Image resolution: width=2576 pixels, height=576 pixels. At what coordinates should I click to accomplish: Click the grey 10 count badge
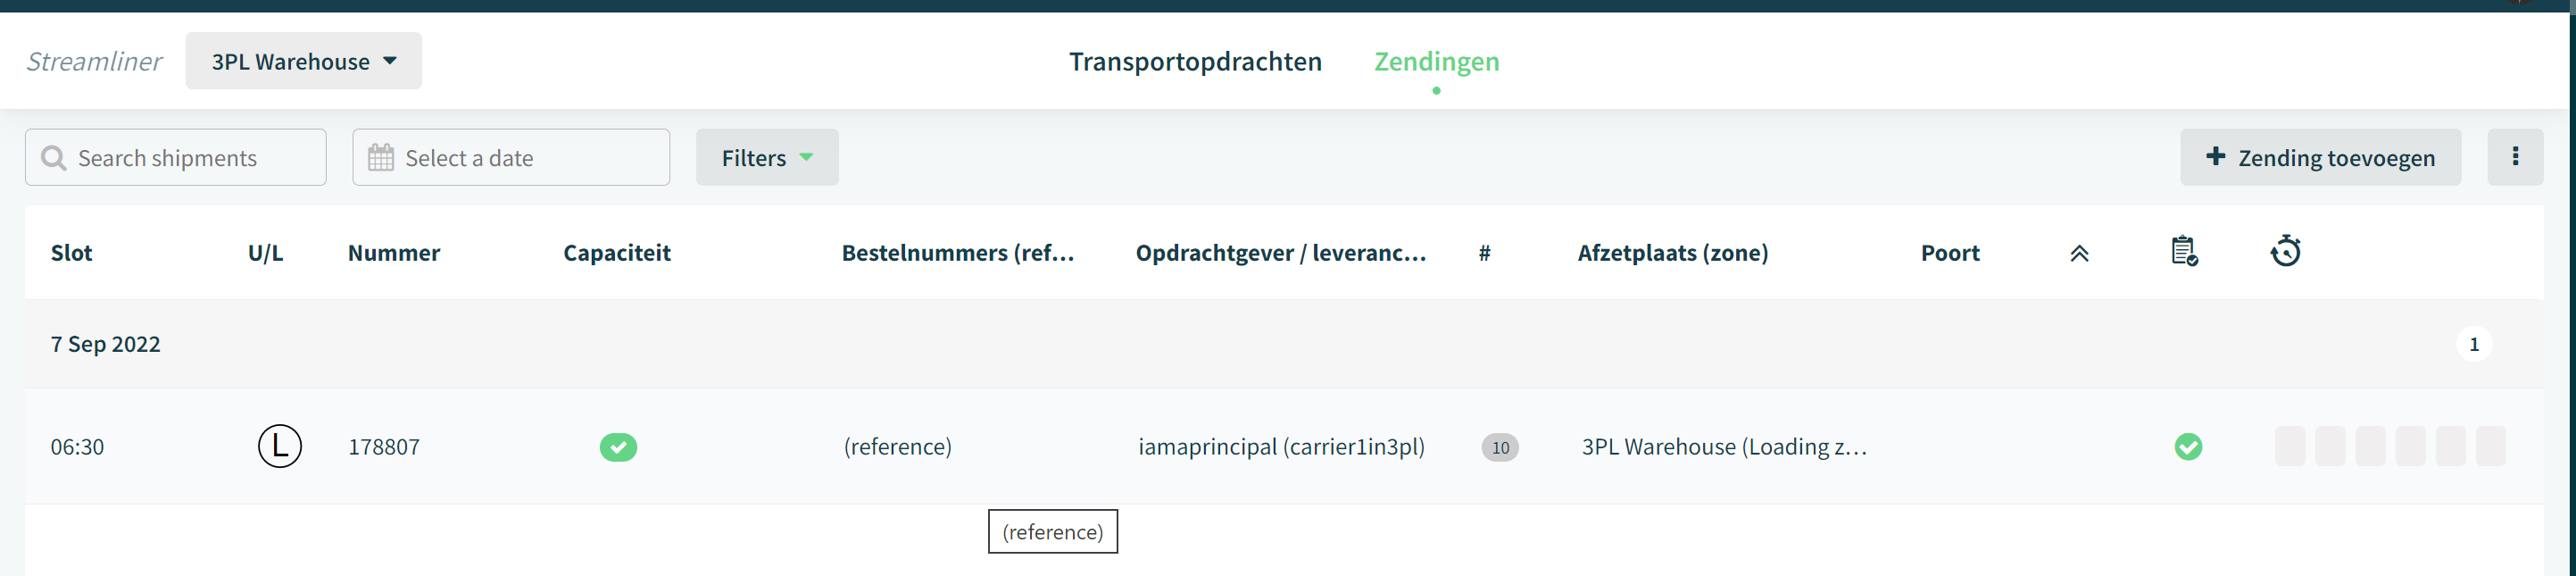[1500, 447]
